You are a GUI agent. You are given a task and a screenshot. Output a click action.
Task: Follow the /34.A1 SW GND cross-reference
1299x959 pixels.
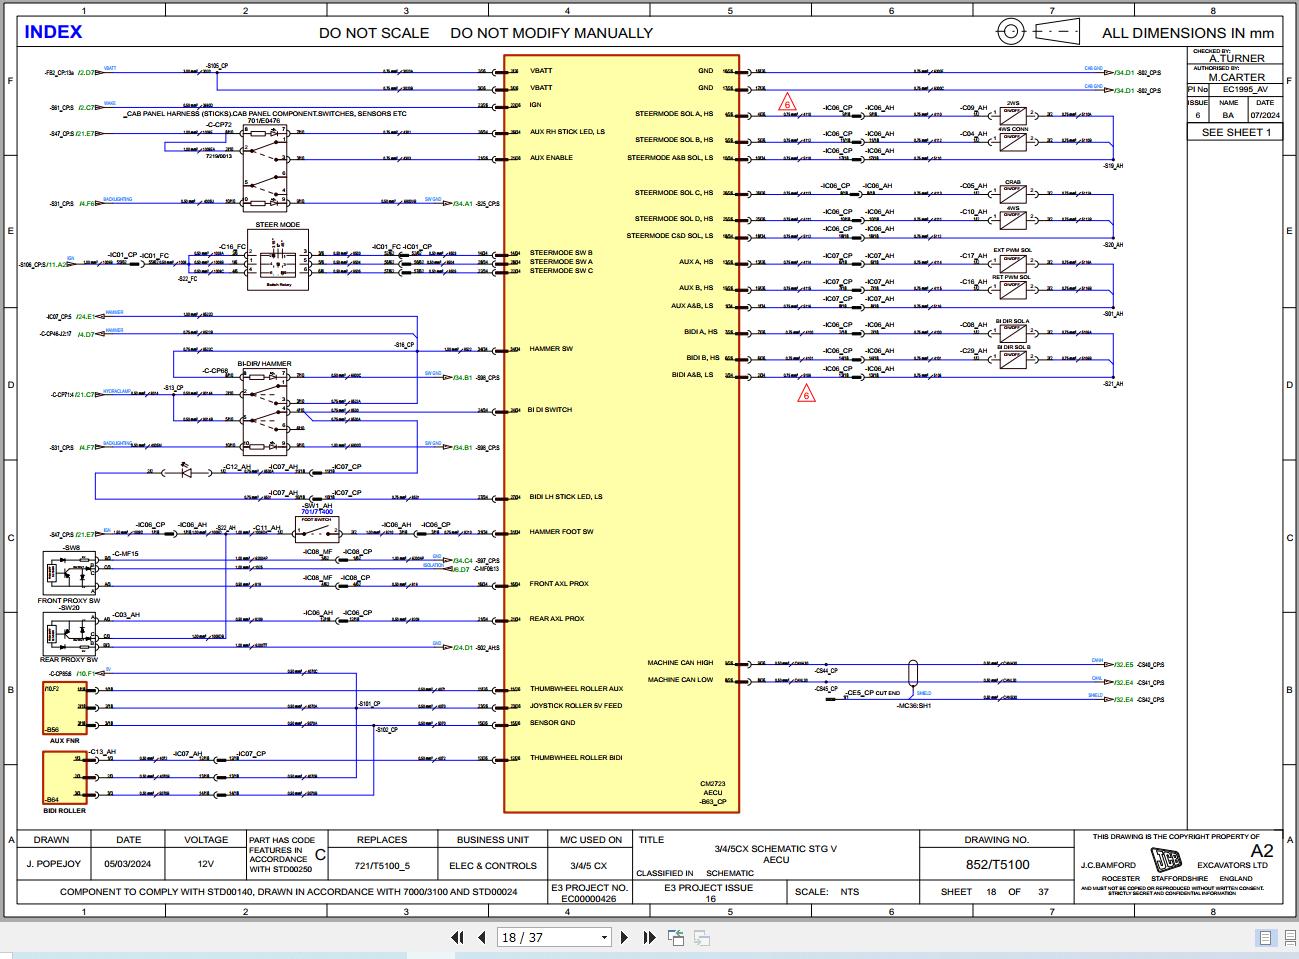coord(463,204)
